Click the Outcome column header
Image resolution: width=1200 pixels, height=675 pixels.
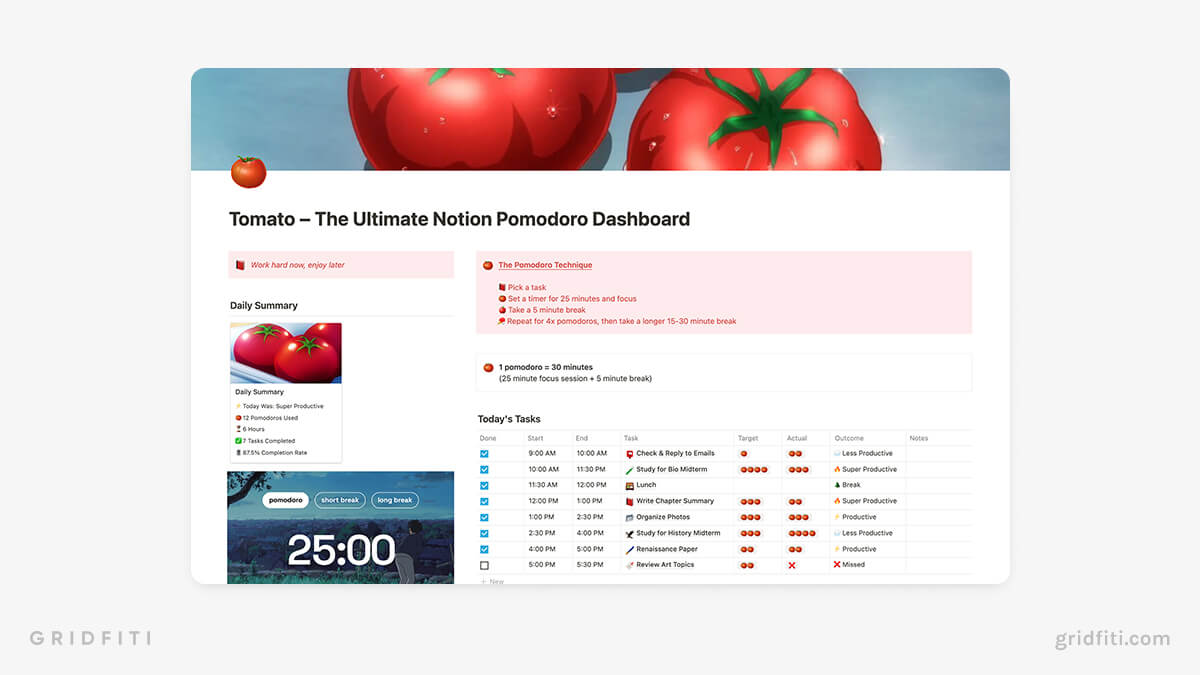tap(848, 438)
